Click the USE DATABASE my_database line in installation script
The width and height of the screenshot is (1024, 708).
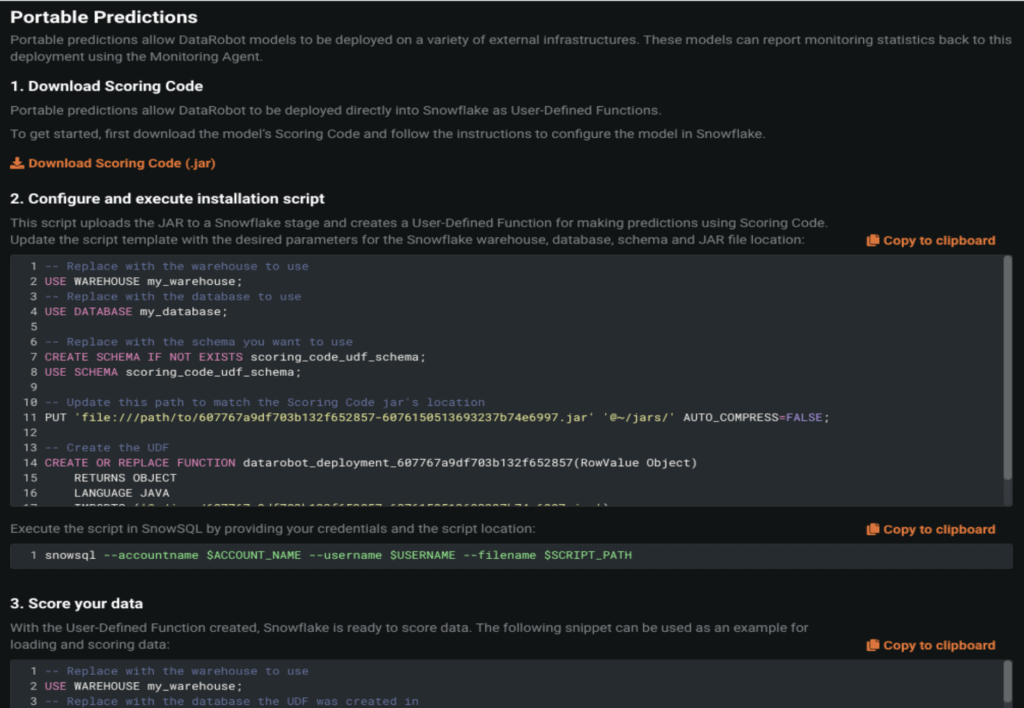point(136,311)
